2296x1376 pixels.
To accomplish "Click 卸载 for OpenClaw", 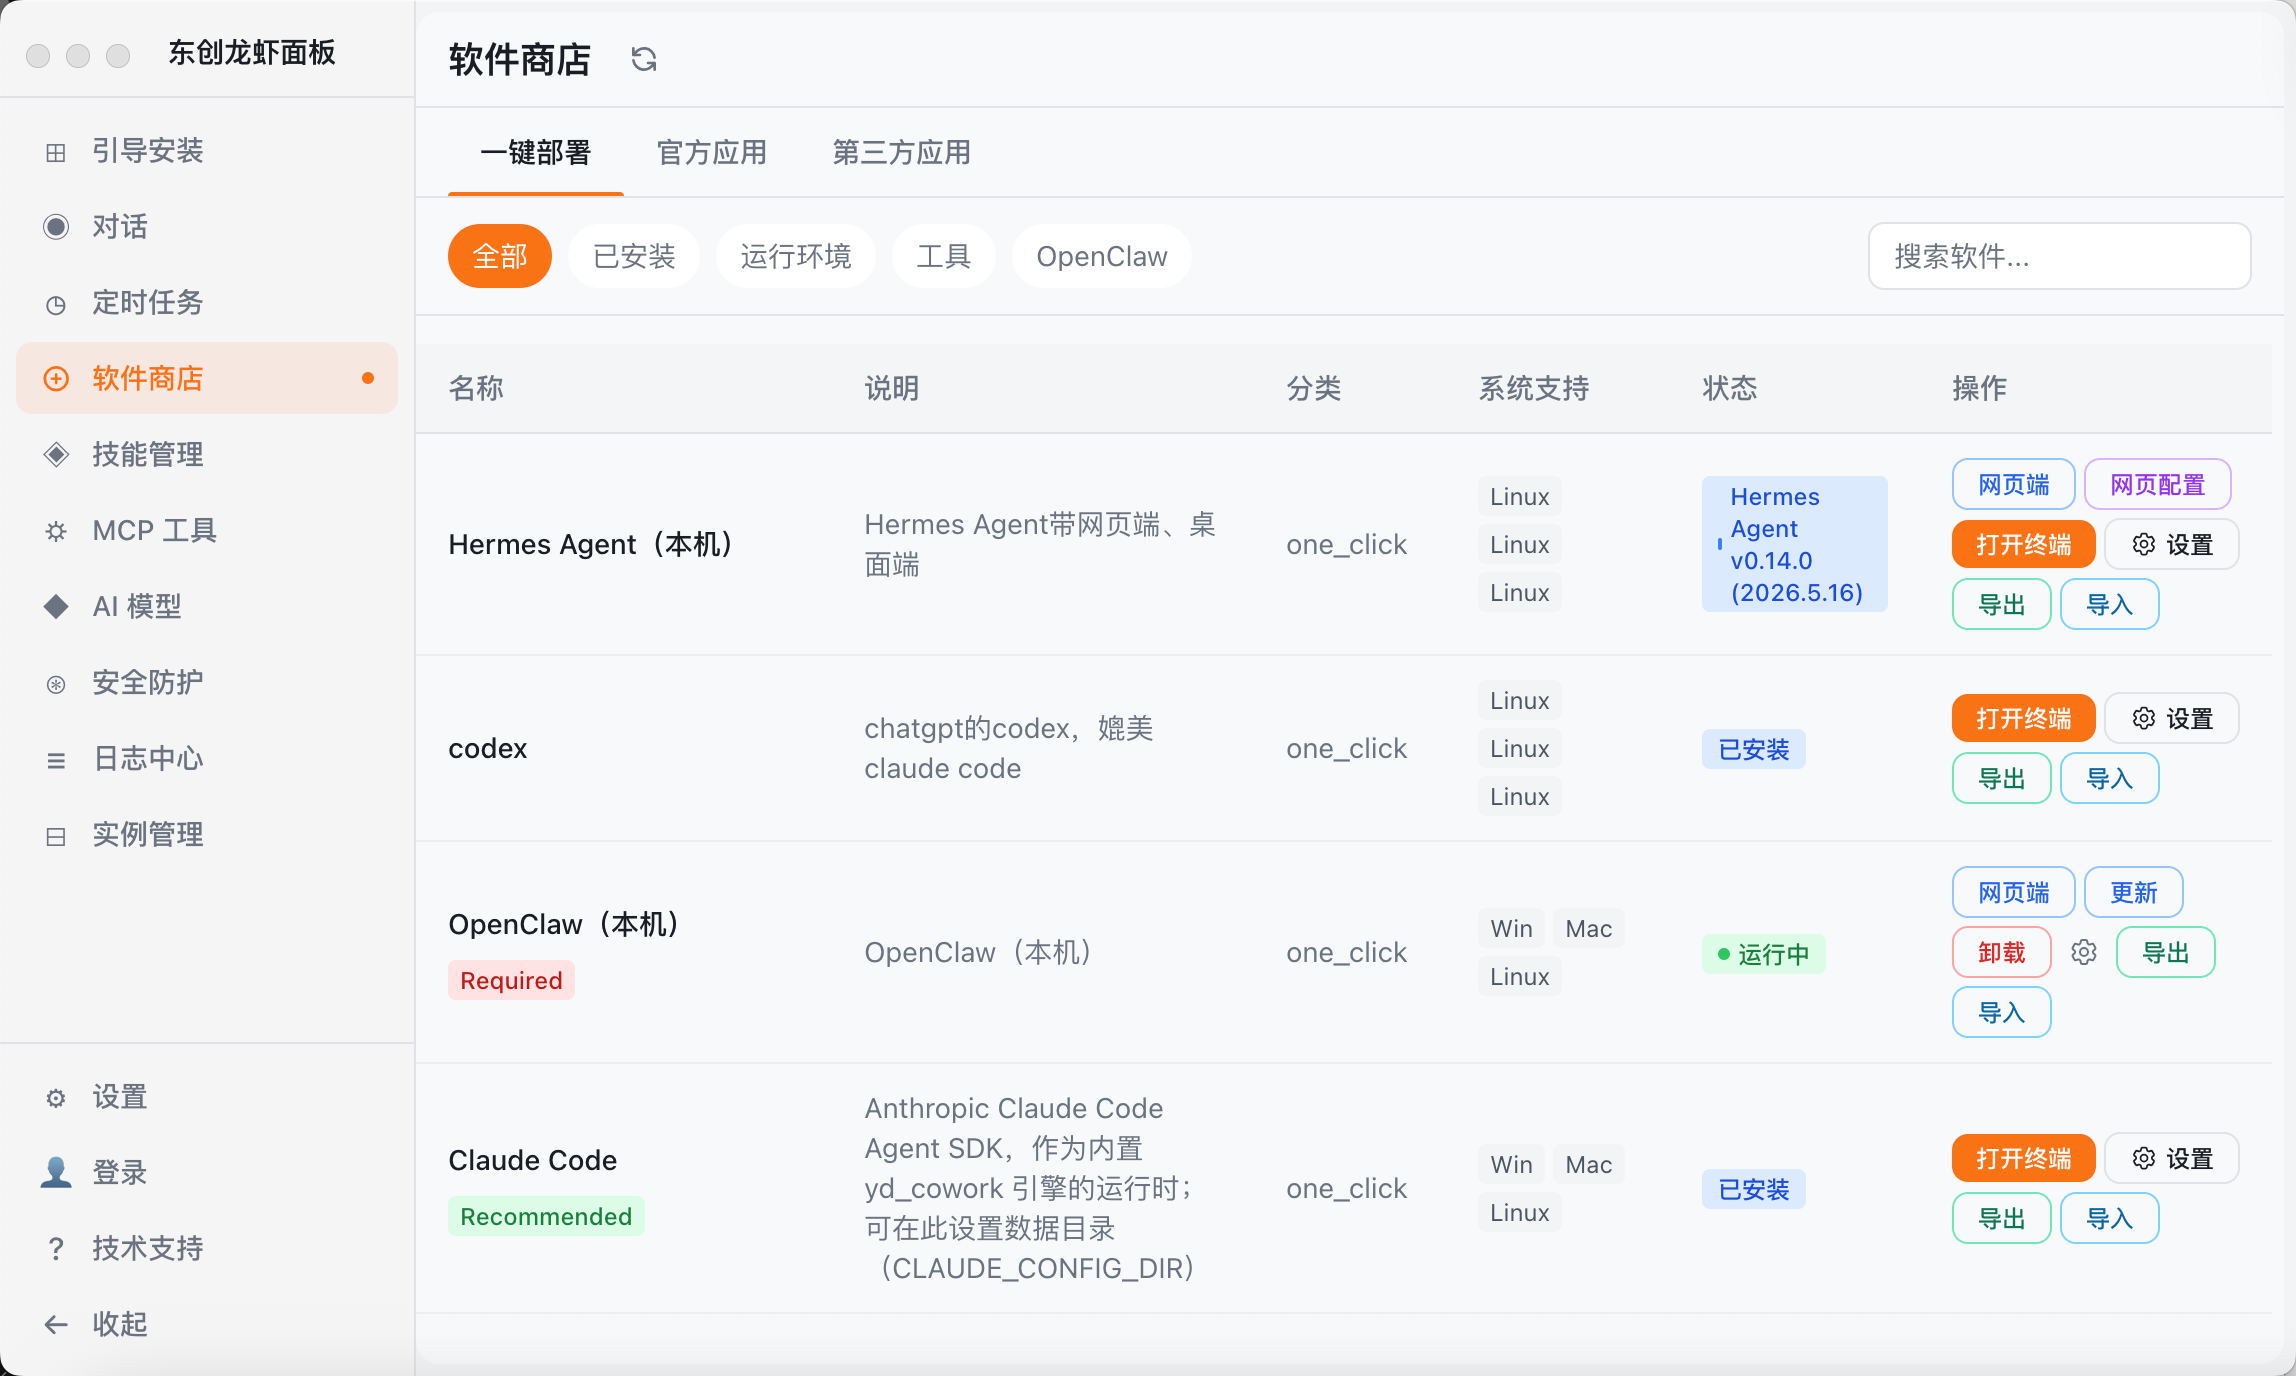I will click(x=2002, y=953).
